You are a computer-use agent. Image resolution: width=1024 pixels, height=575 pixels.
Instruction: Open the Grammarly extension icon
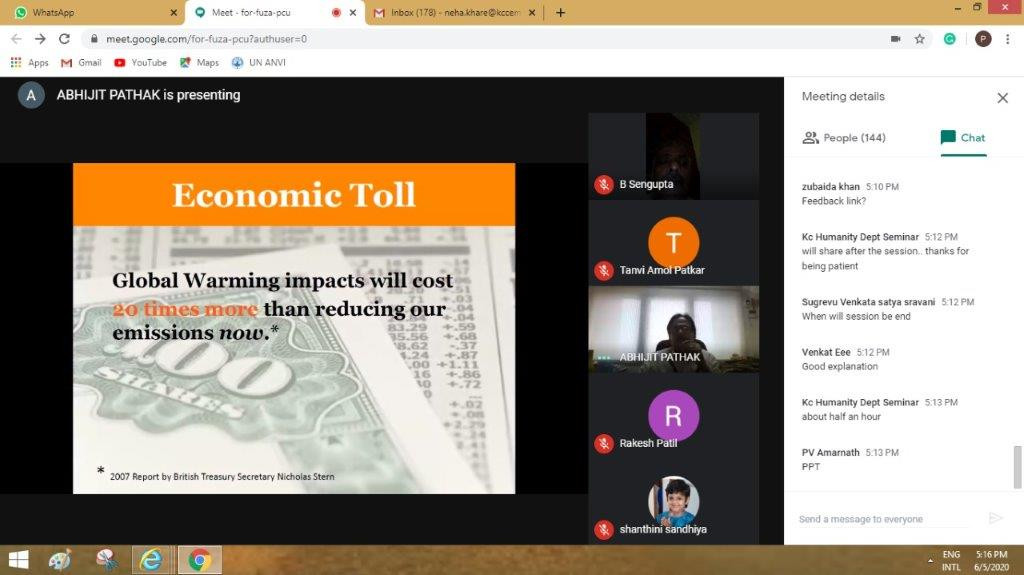950,39
